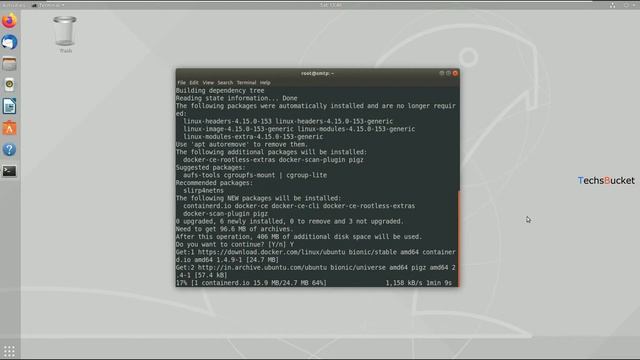Open the terminal File menu
Viewport: 640px width, 360px height.
tap(182, 82)
